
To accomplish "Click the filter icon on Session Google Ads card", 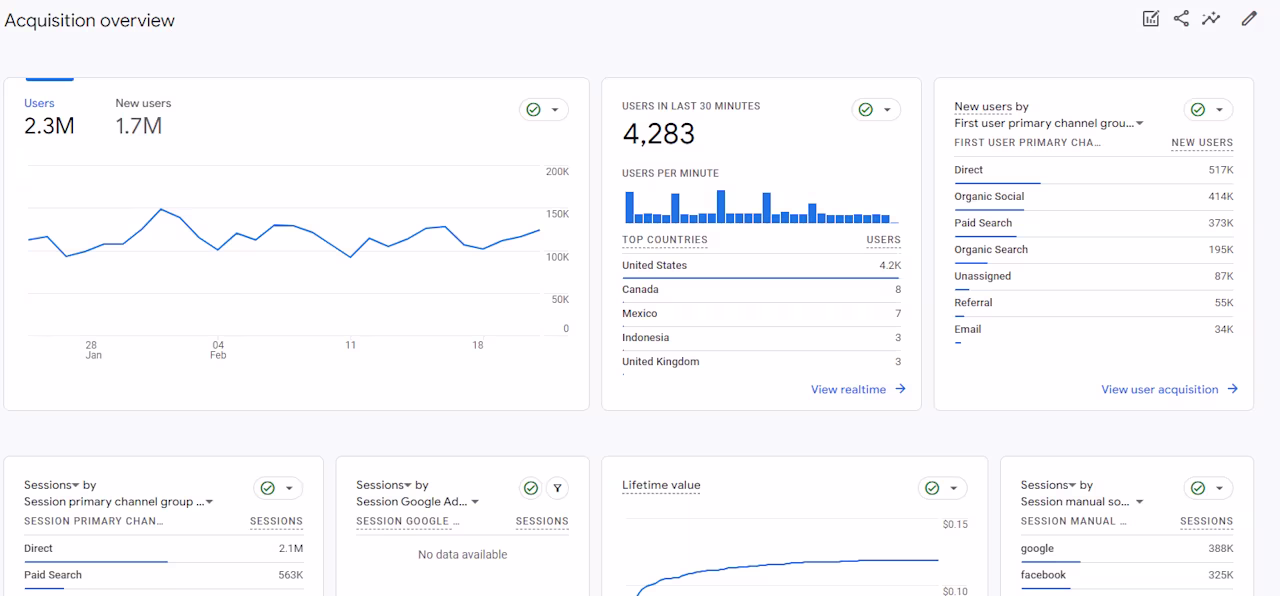I will point(558,488).
